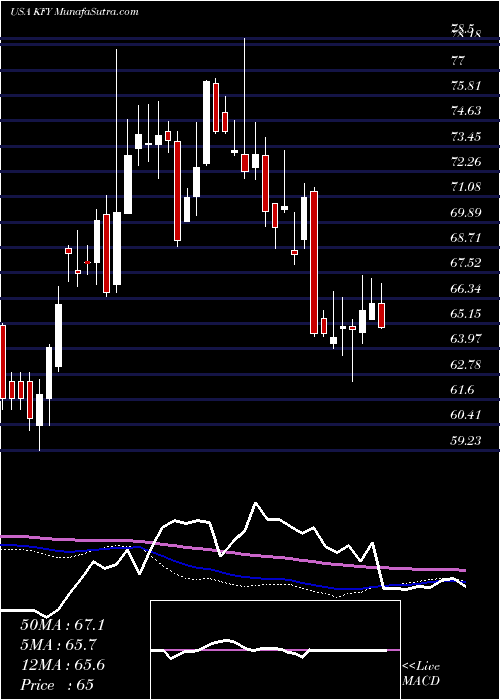
Task: Select the 65.15 price axis label
Action: pos(466,314)
